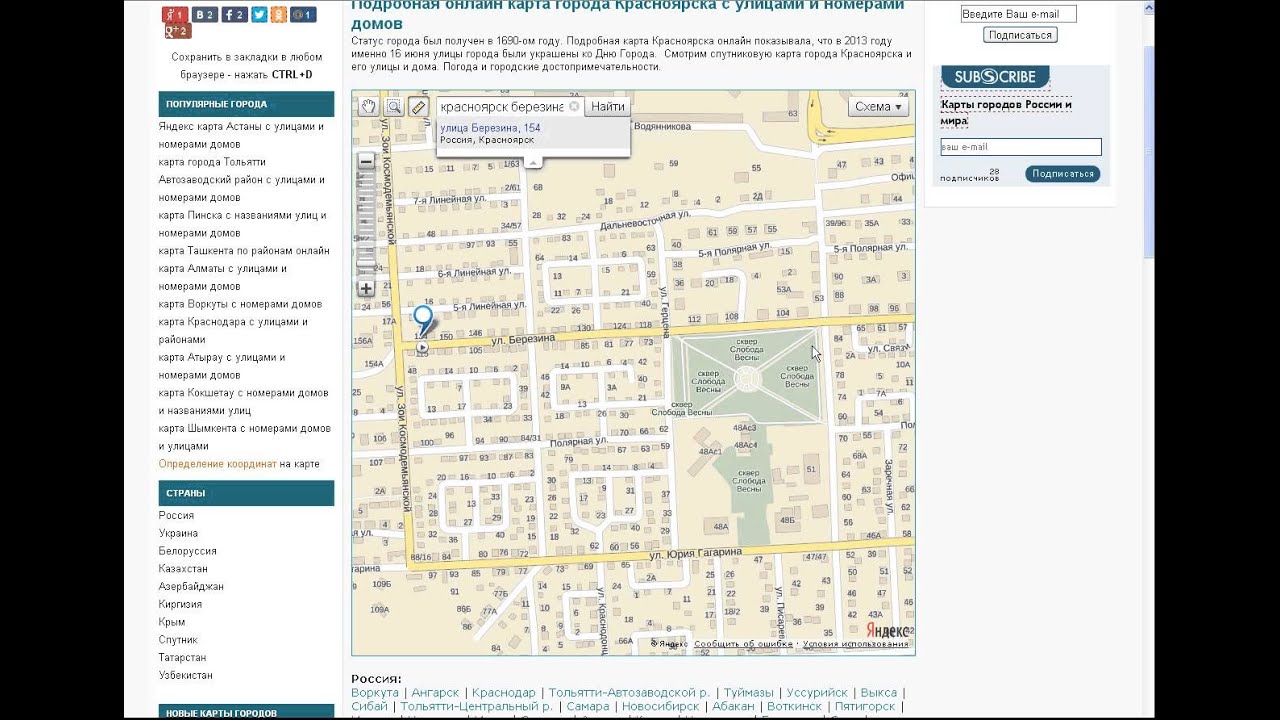1280x720 pixels.
Task: Open карта Краснодара с улицами link
Action: click(x=233, y=331)
